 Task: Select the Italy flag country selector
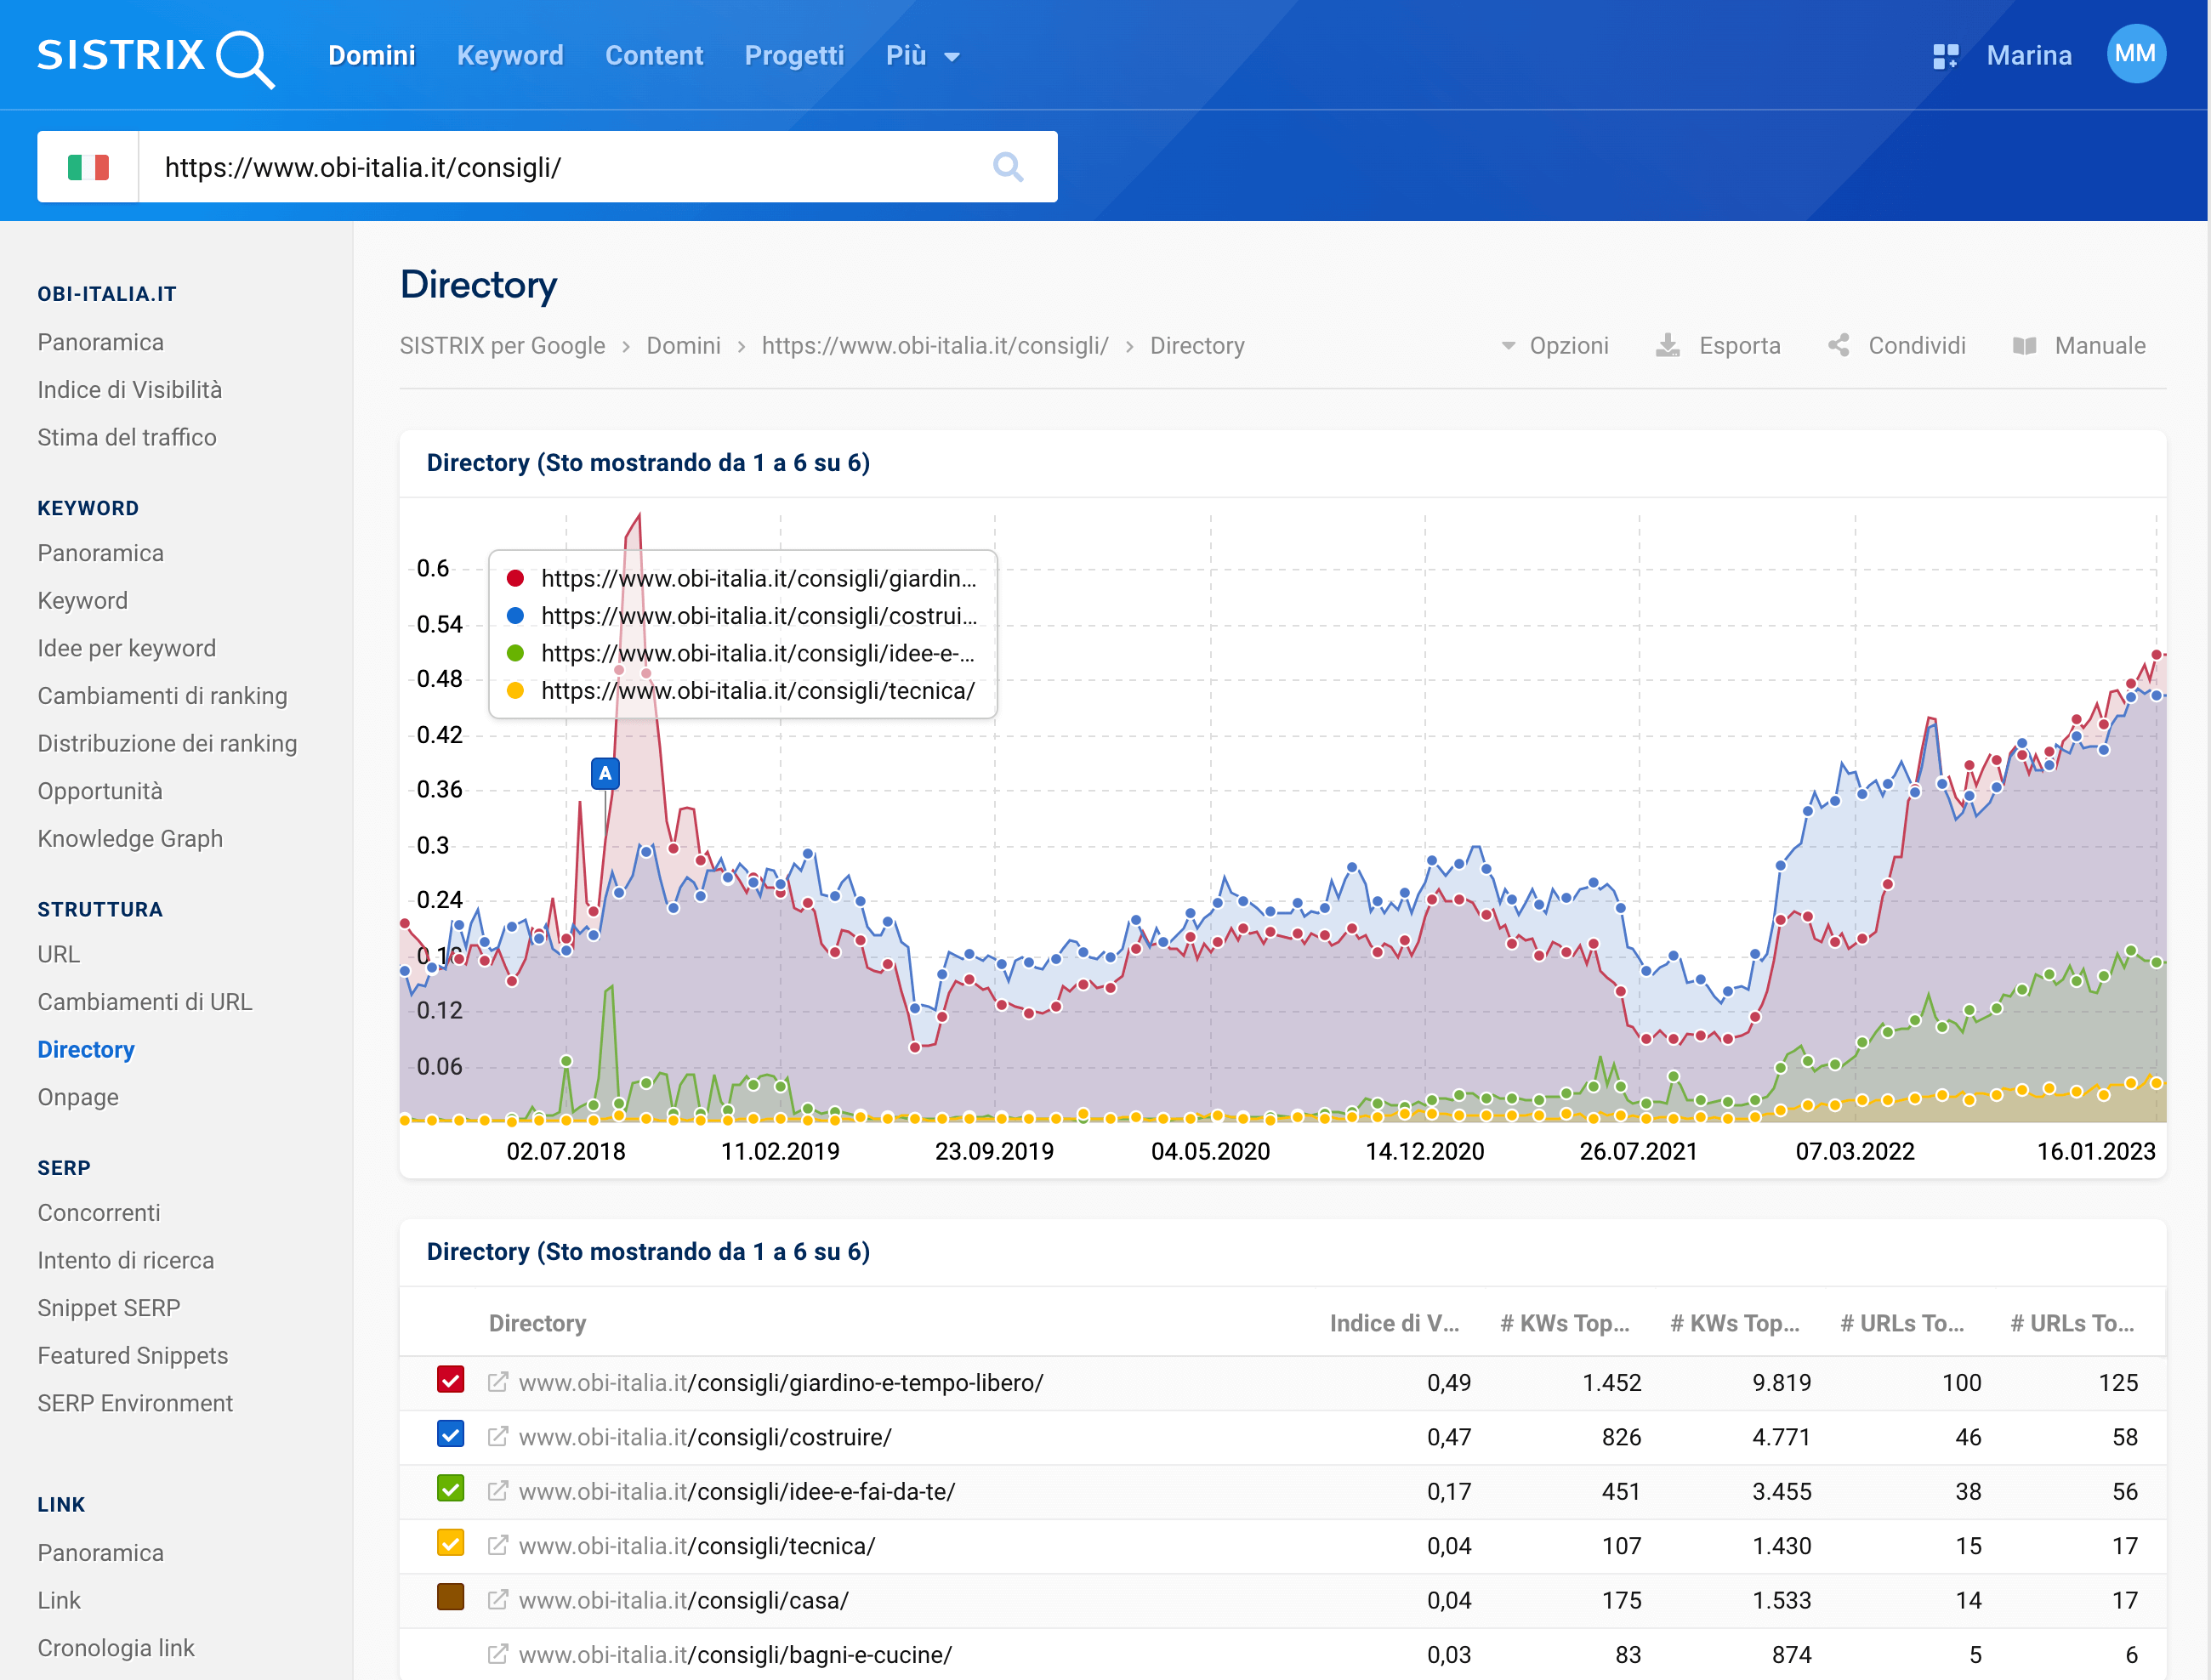[88, 167]
